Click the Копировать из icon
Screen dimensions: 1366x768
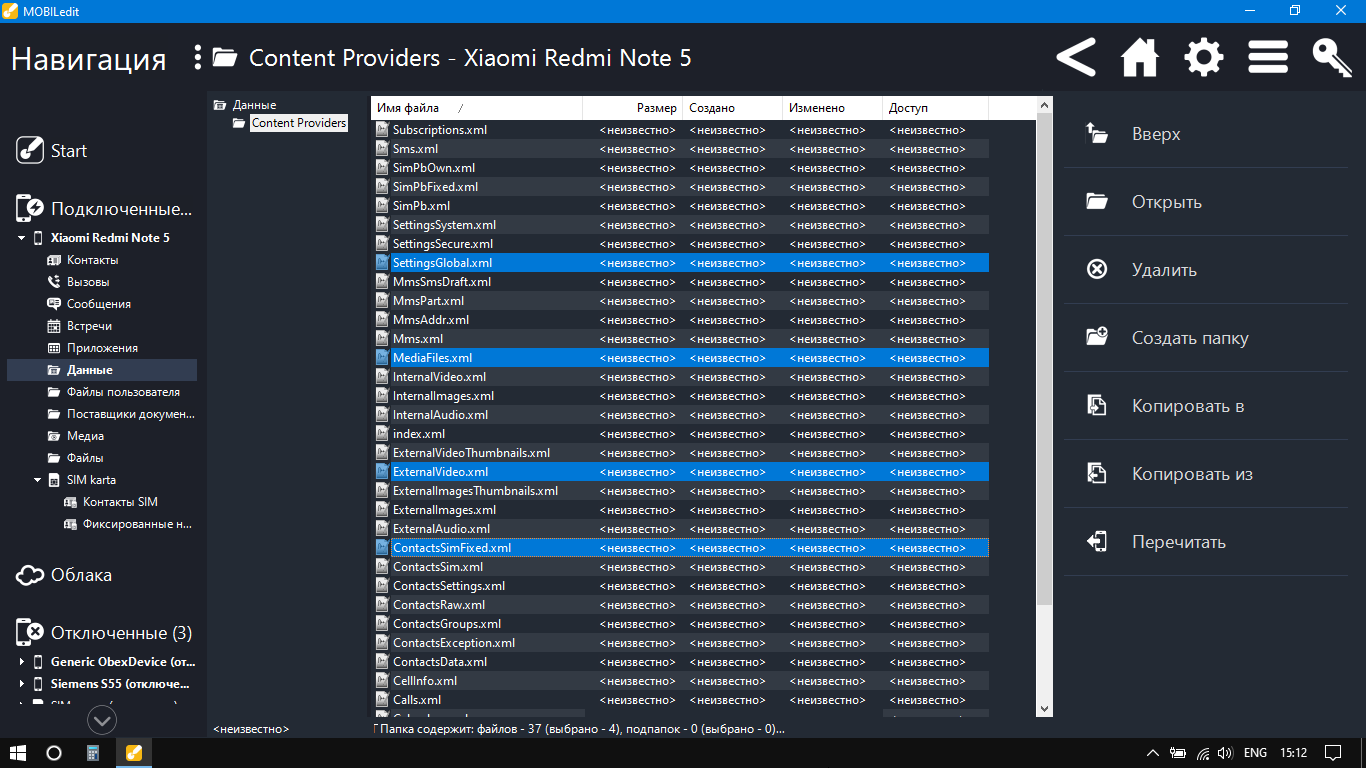(x=1097, y=473)
